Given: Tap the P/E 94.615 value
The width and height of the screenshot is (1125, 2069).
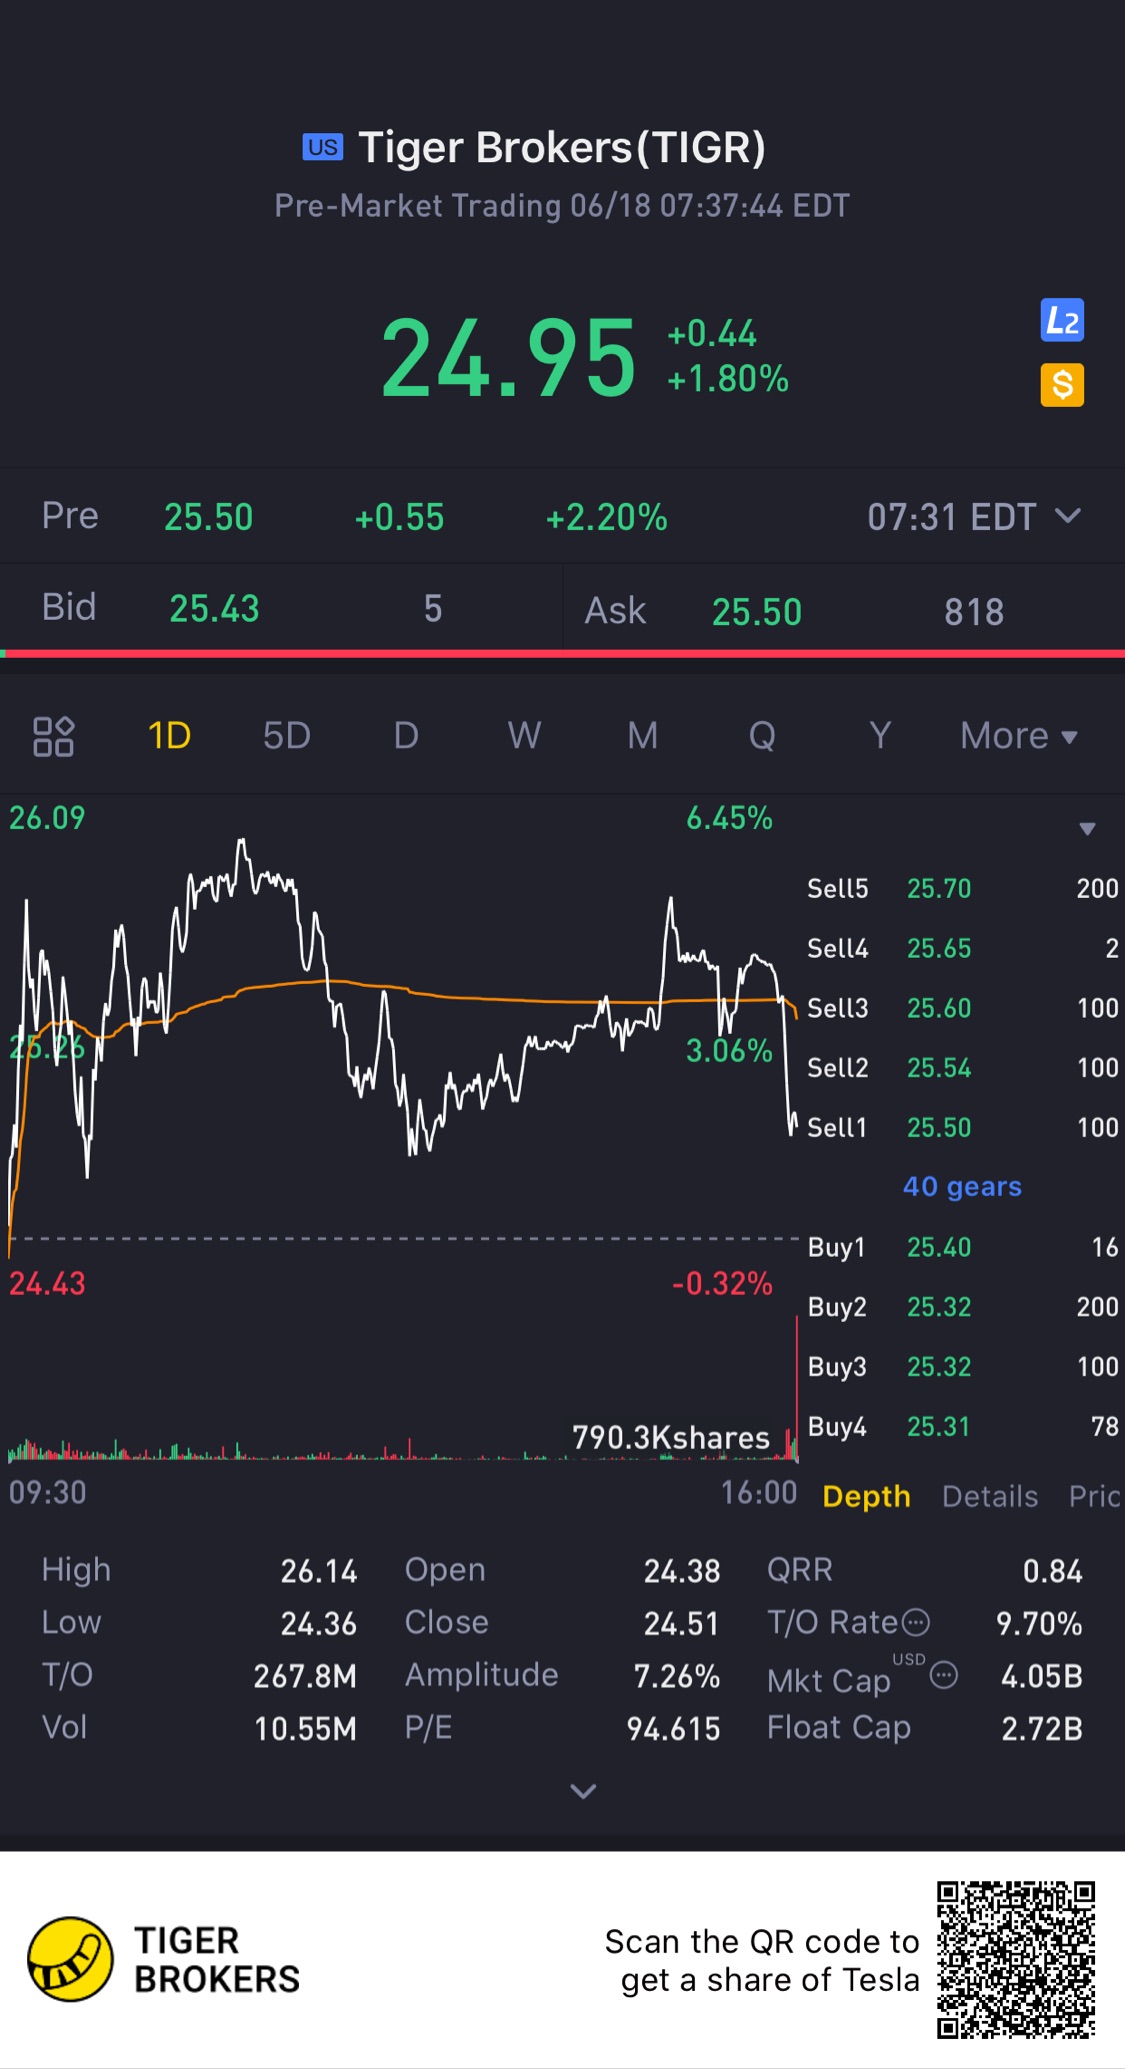Looking at the screenshot, I should coord(673,1729).
